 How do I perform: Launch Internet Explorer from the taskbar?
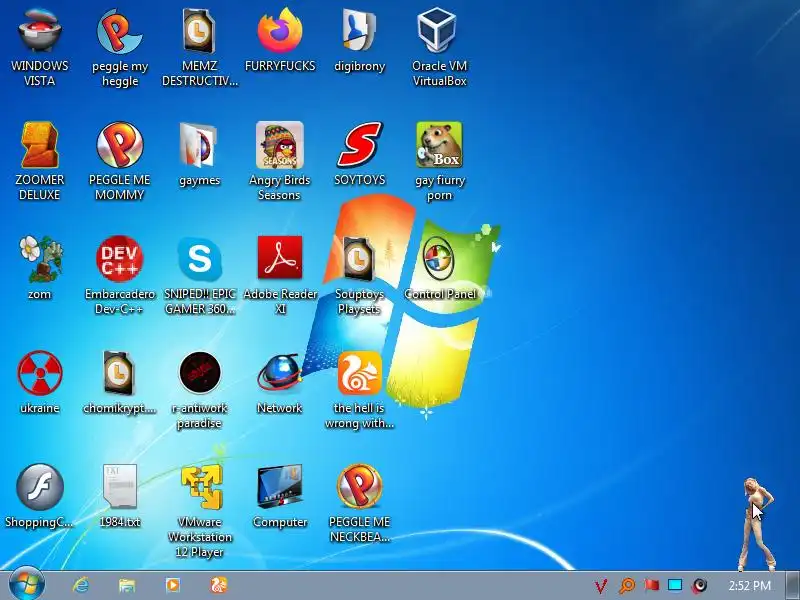[81, 585]
